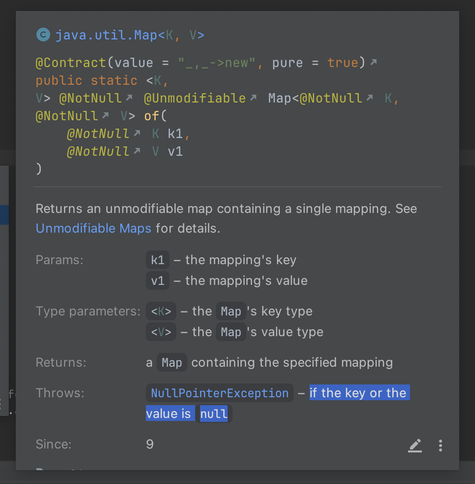Click the Map chip in Returns row

(172, 363)
